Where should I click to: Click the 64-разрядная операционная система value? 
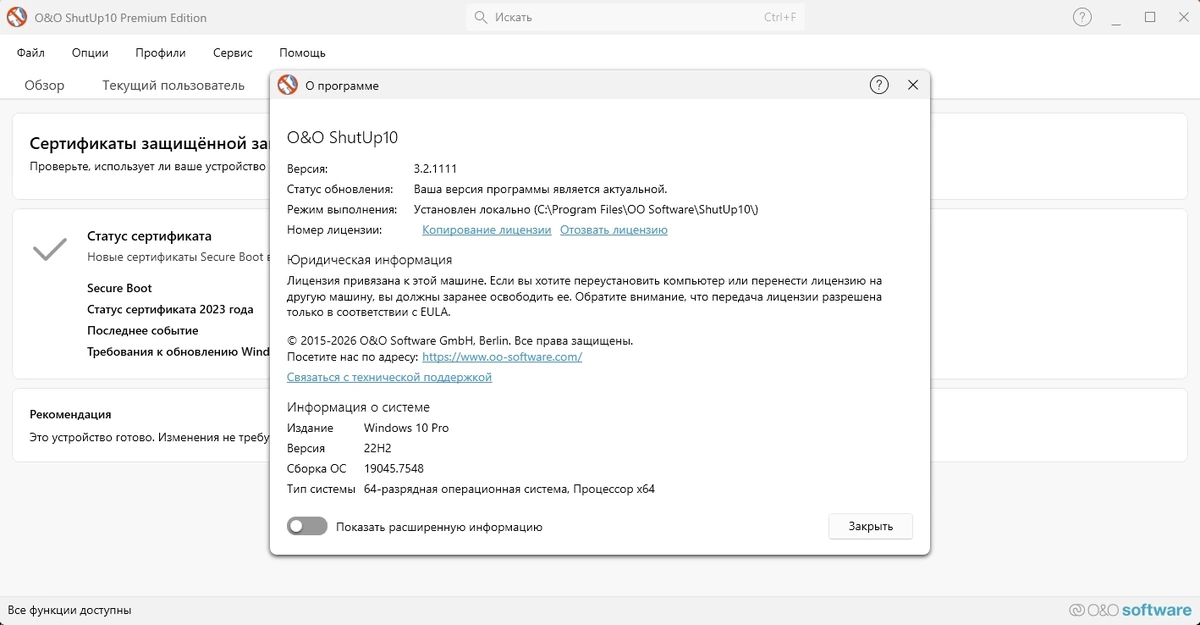509,490
